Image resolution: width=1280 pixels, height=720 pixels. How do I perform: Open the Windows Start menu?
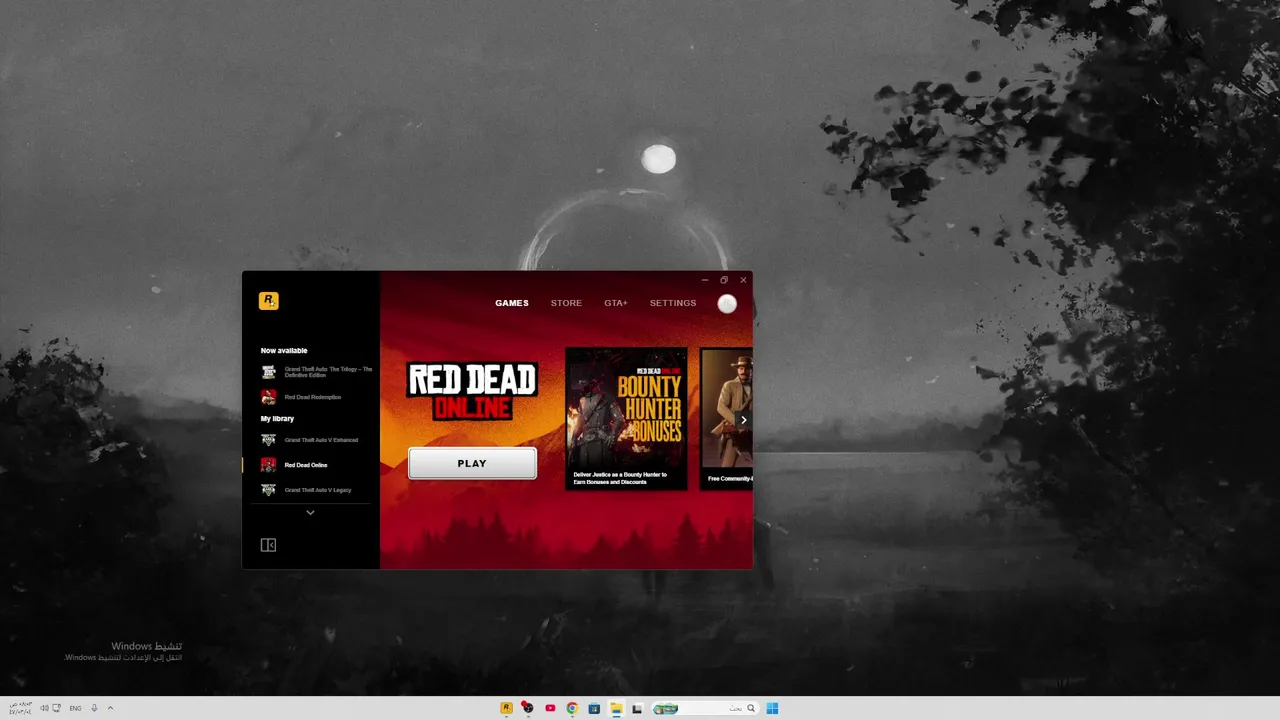[x=772, y=708]
